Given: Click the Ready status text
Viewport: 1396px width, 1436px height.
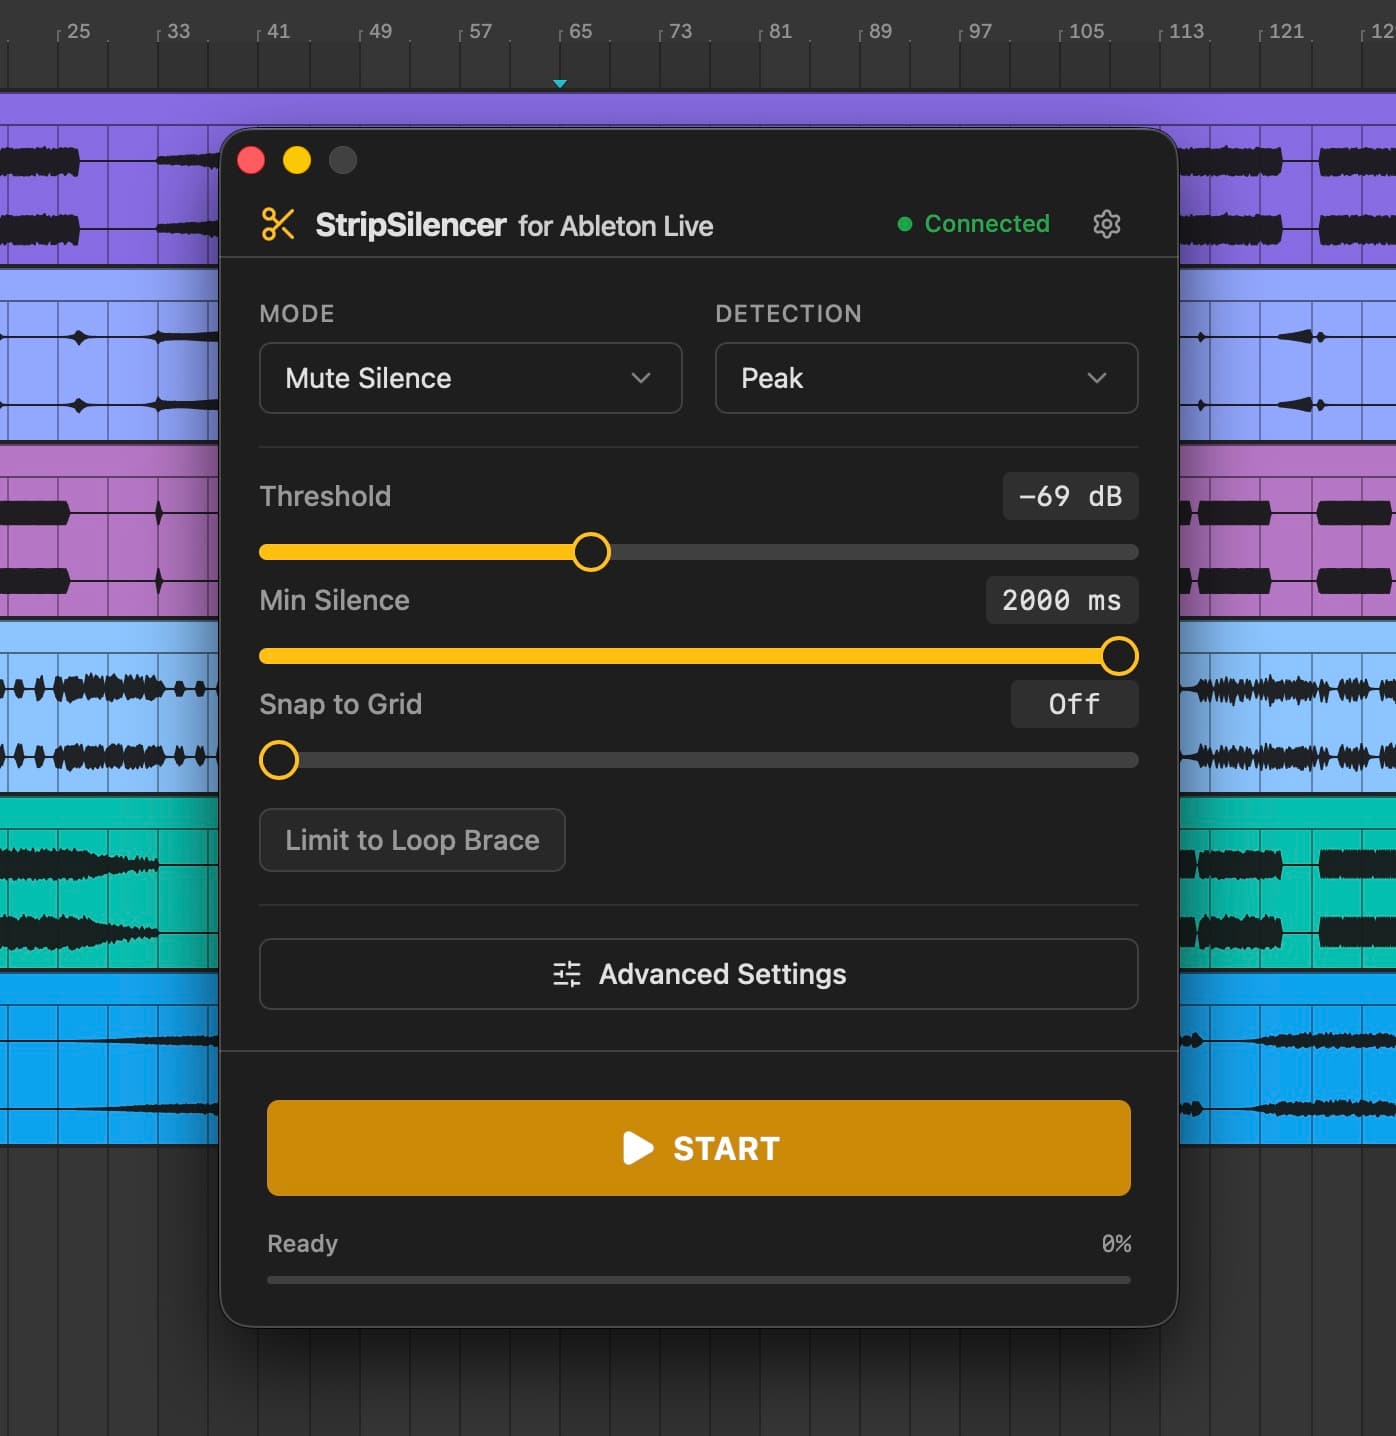Looking at the screenshot, I should click(302, 1243).
